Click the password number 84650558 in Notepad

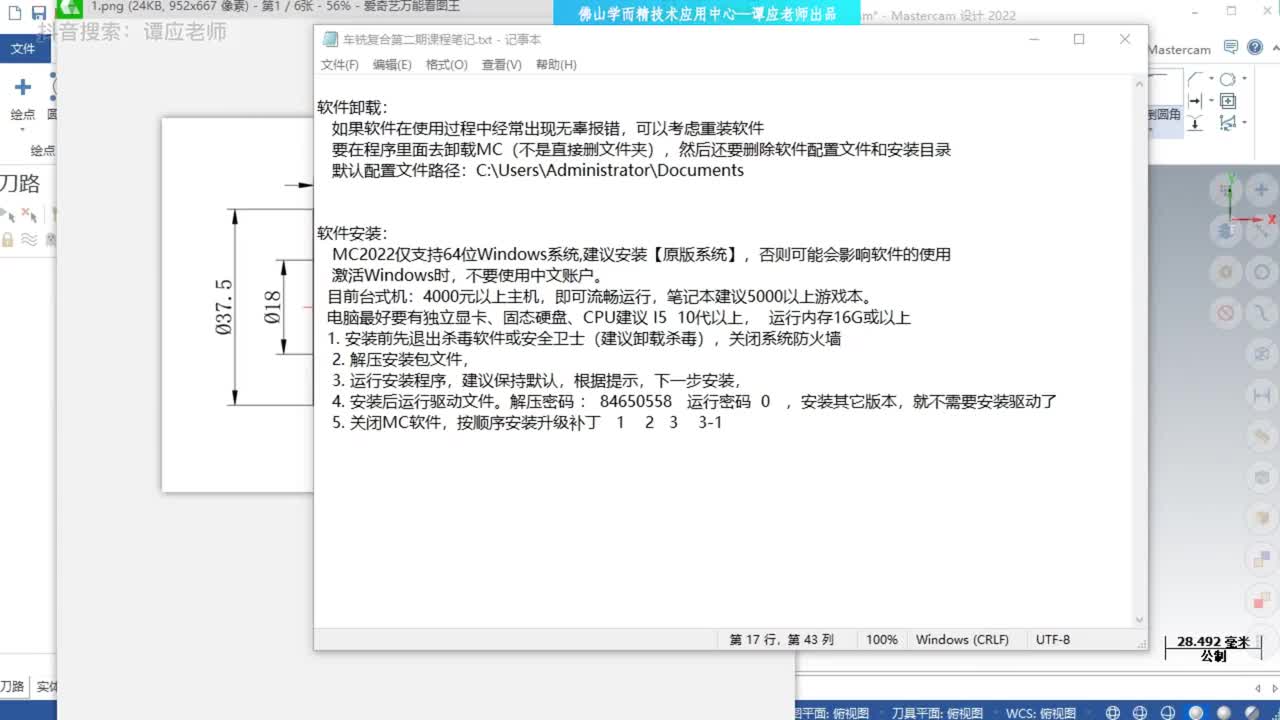pos(636,401)
